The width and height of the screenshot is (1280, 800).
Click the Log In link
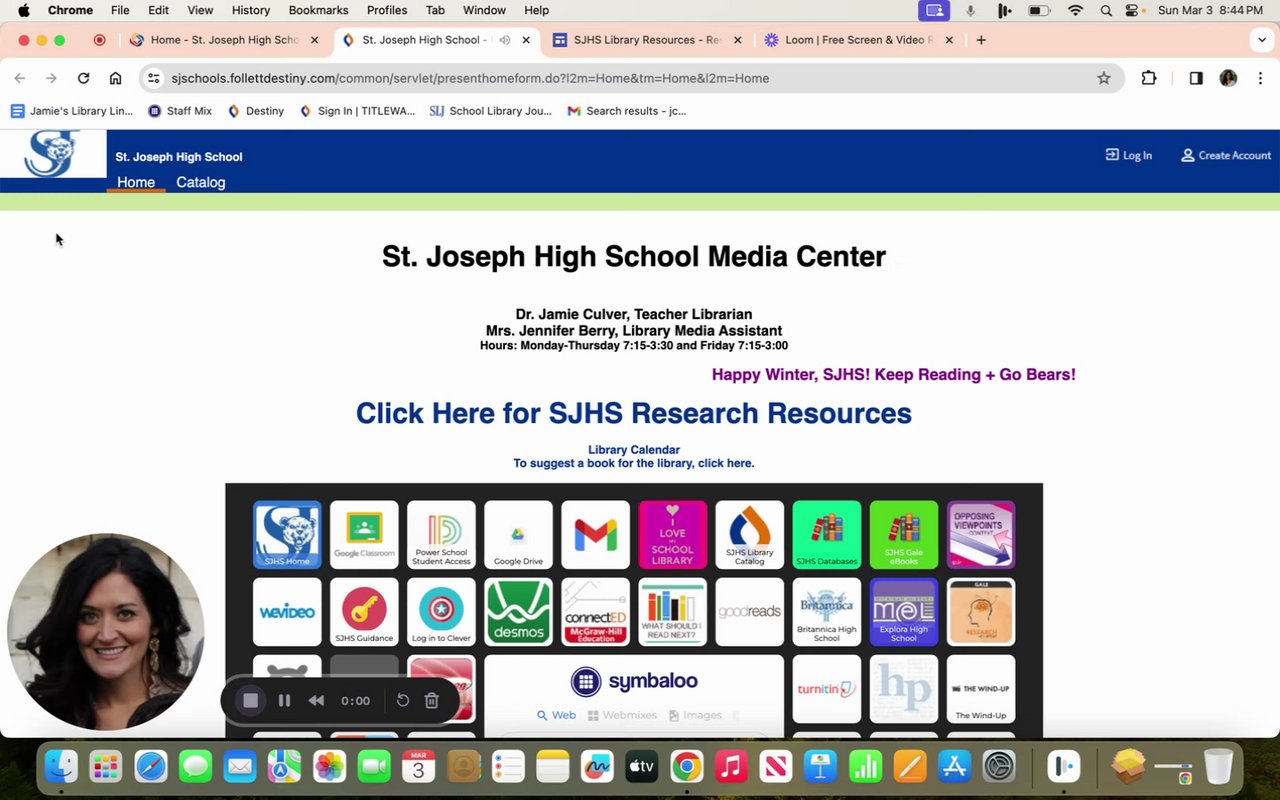1128,155
